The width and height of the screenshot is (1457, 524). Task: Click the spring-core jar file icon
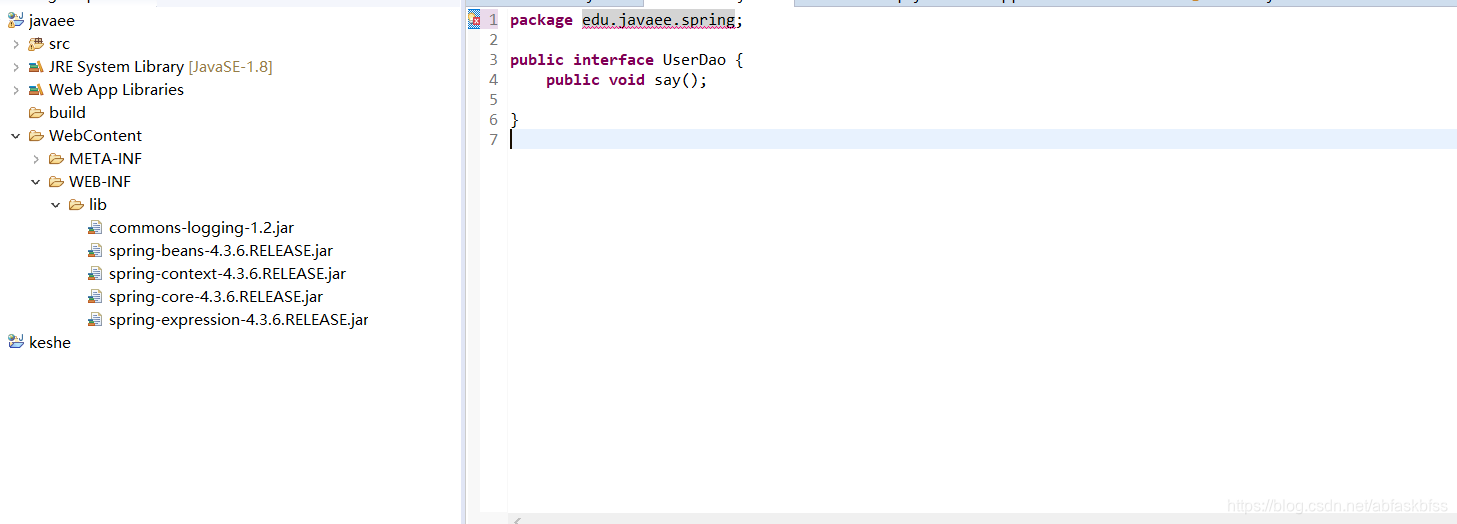(x=95, y=296)
